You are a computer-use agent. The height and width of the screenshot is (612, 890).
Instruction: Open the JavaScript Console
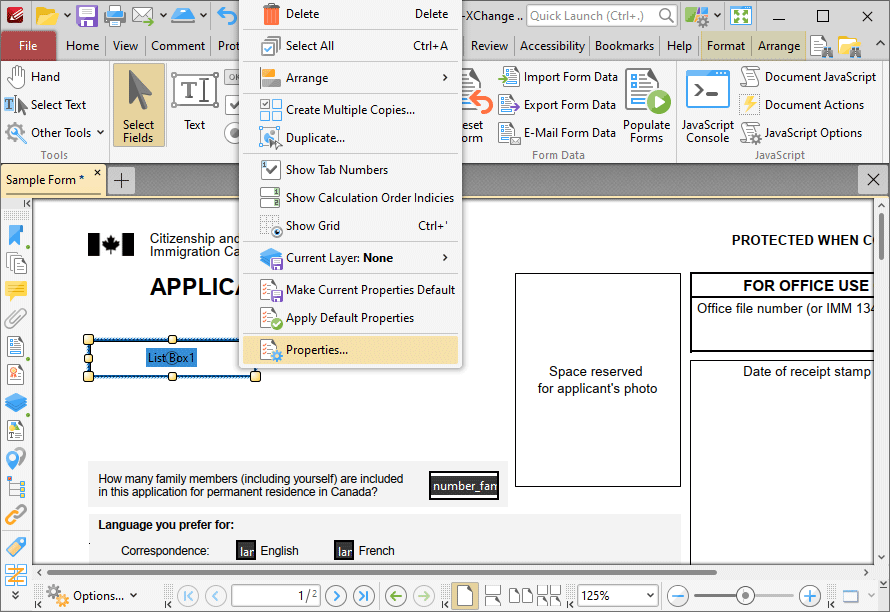click(707, 107)
